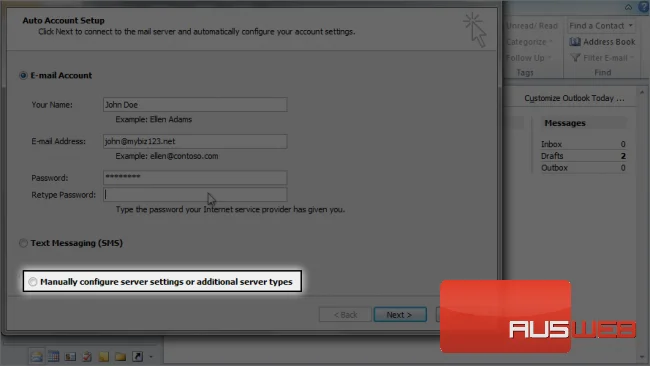
Task: Open Contacts view in navigation bar
Action: [70, 356]
